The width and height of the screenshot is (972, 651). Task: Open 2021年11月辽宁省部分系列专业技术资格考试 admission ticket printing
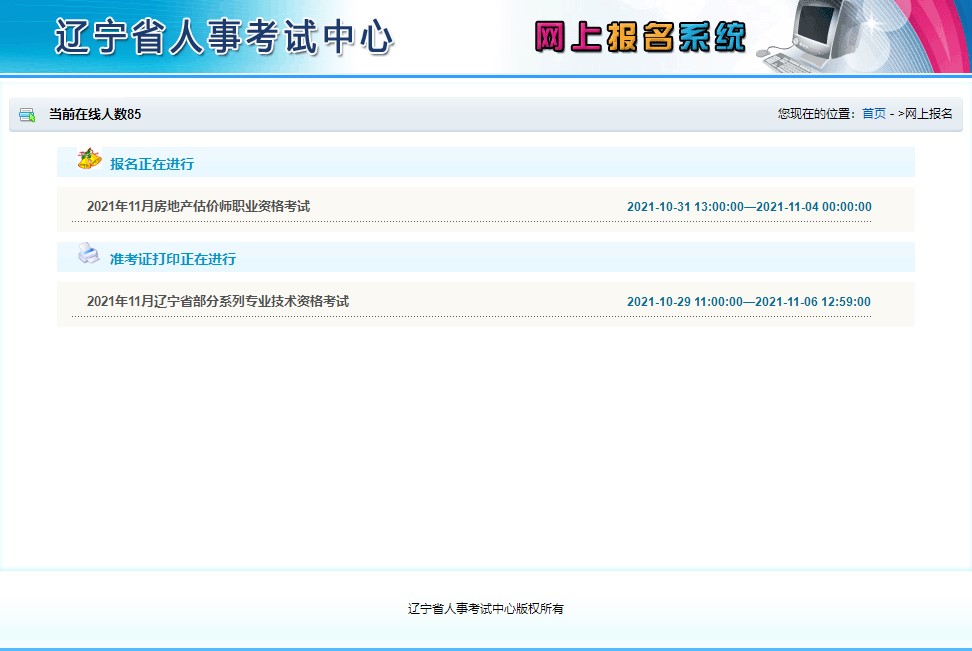pos(218,301)
